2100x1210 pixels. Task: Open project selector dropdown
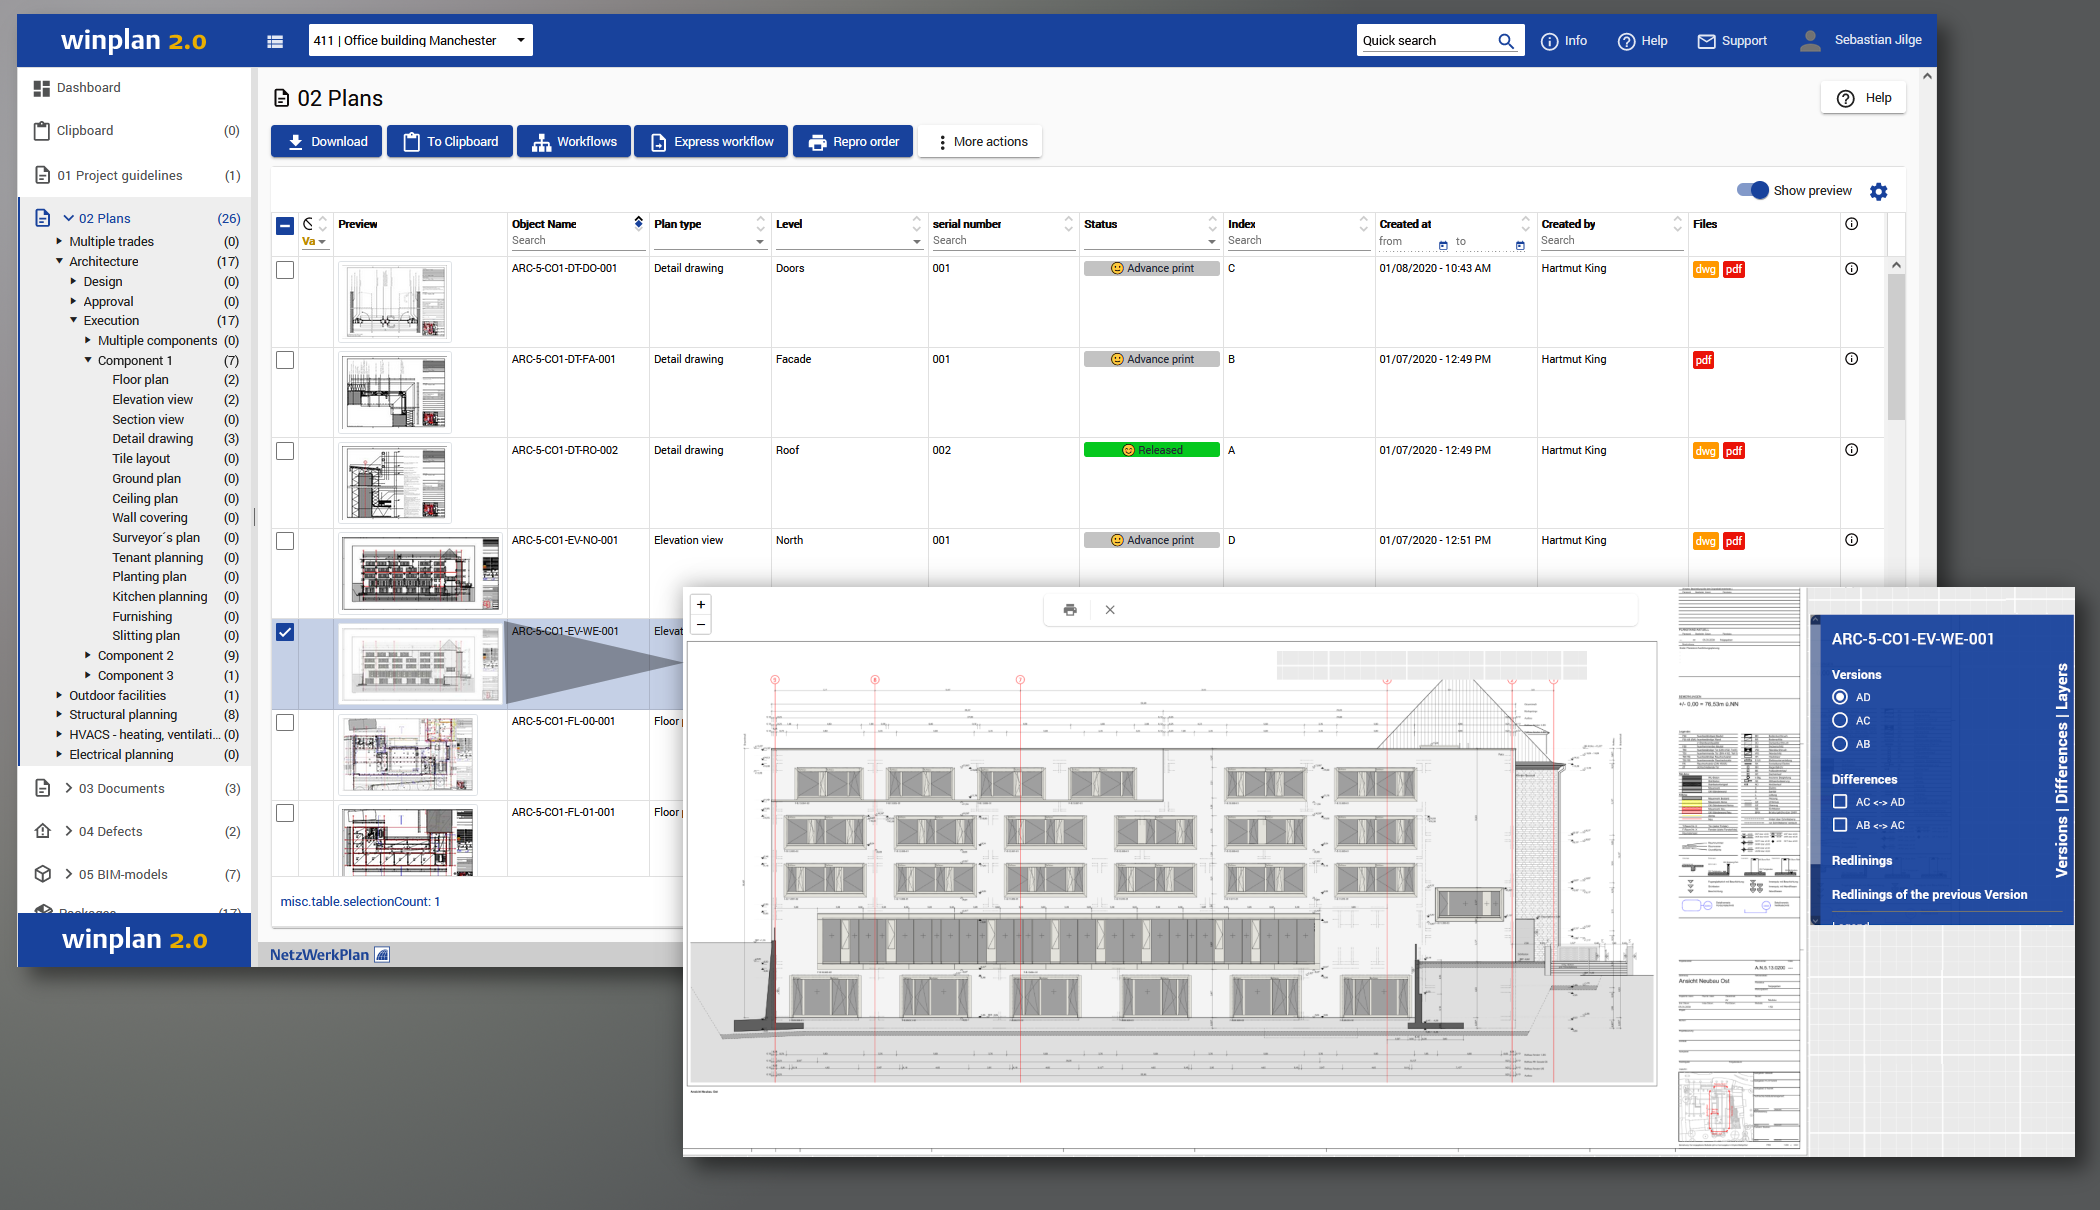tap(420, 40)
